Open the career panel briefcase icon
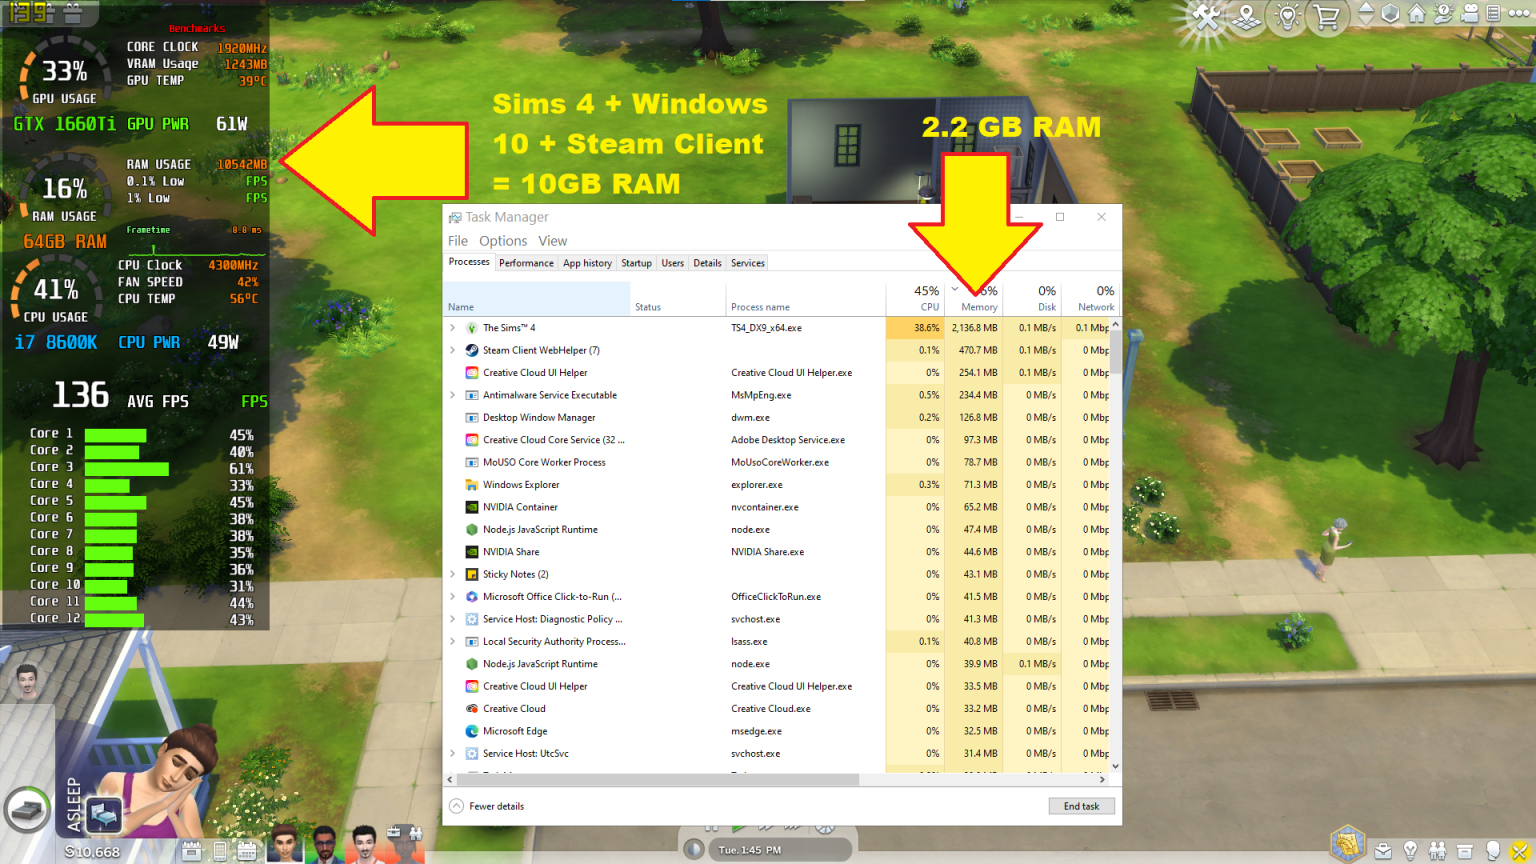 pos(1382,849)
